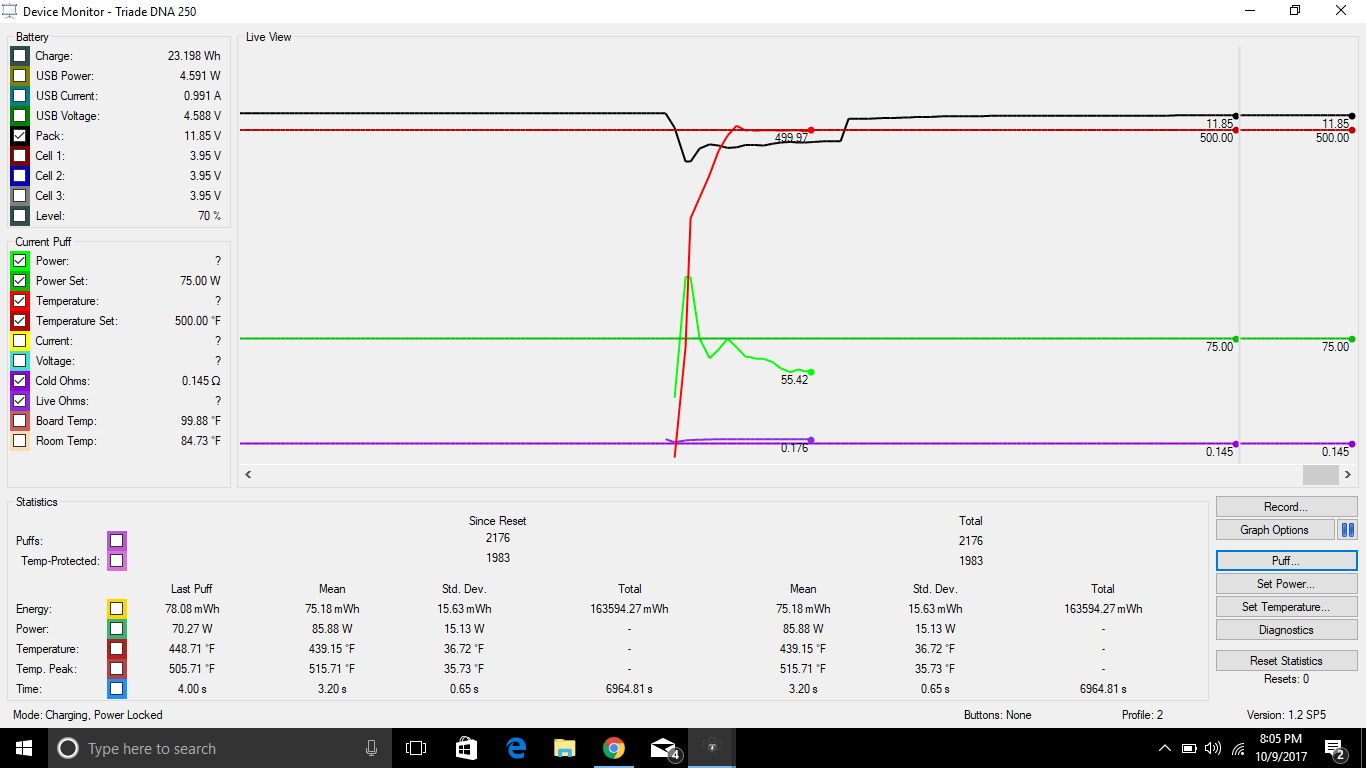Click the Record... button
This screenshot has height=768, width=1366.
tap(1286, 507)
